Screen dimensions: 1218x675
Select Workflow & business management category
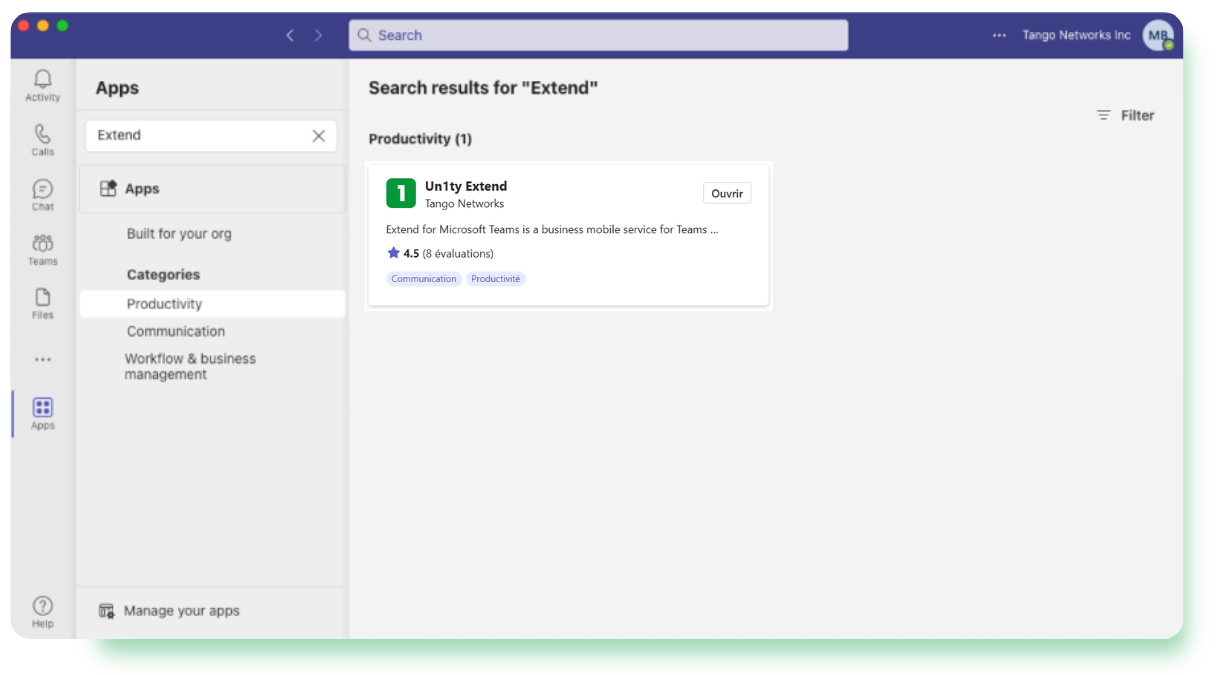[x=190, y=367]
